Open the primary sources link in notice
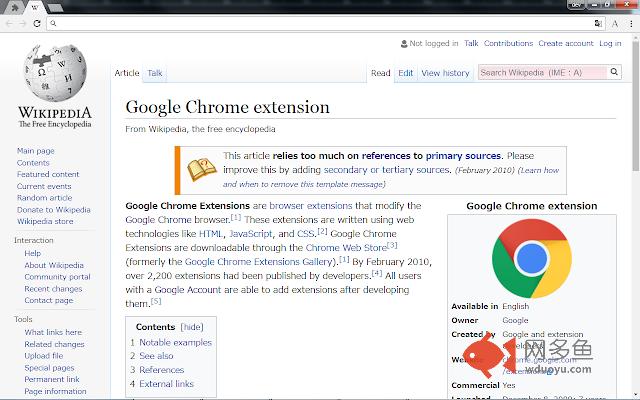The width and height of the screenshot is (640, 400). click(x=463, y=156)
